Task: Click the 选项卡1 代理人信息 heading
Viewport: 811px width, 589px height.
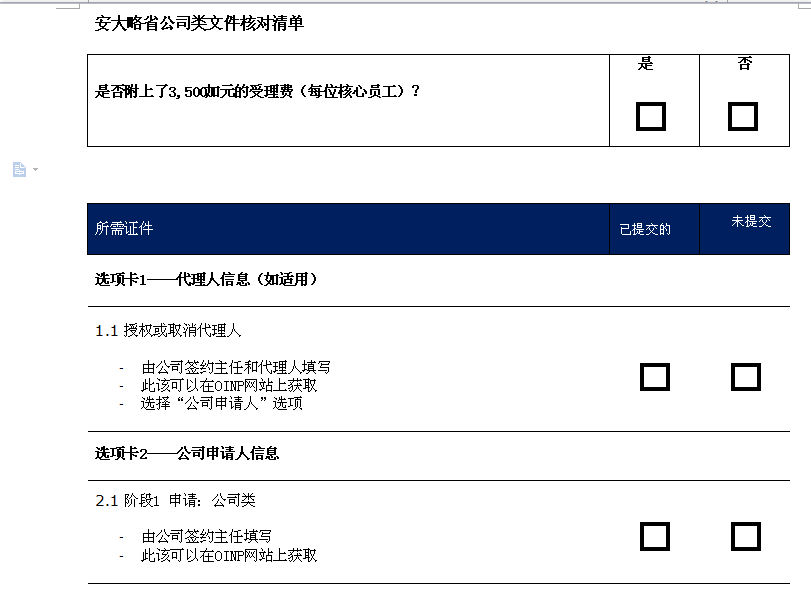Action: [206, 279]
